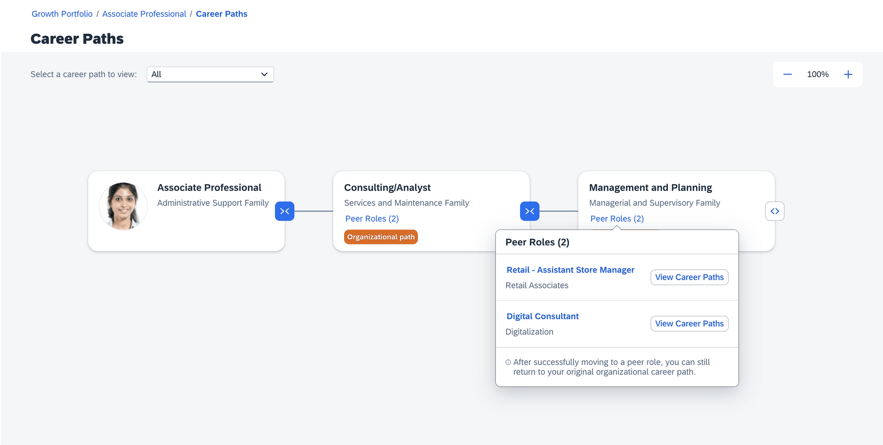This screenshot has height=445, width=883.
Task: Navigate to Associate Professional breadcrumb
Action: point(144,14)
